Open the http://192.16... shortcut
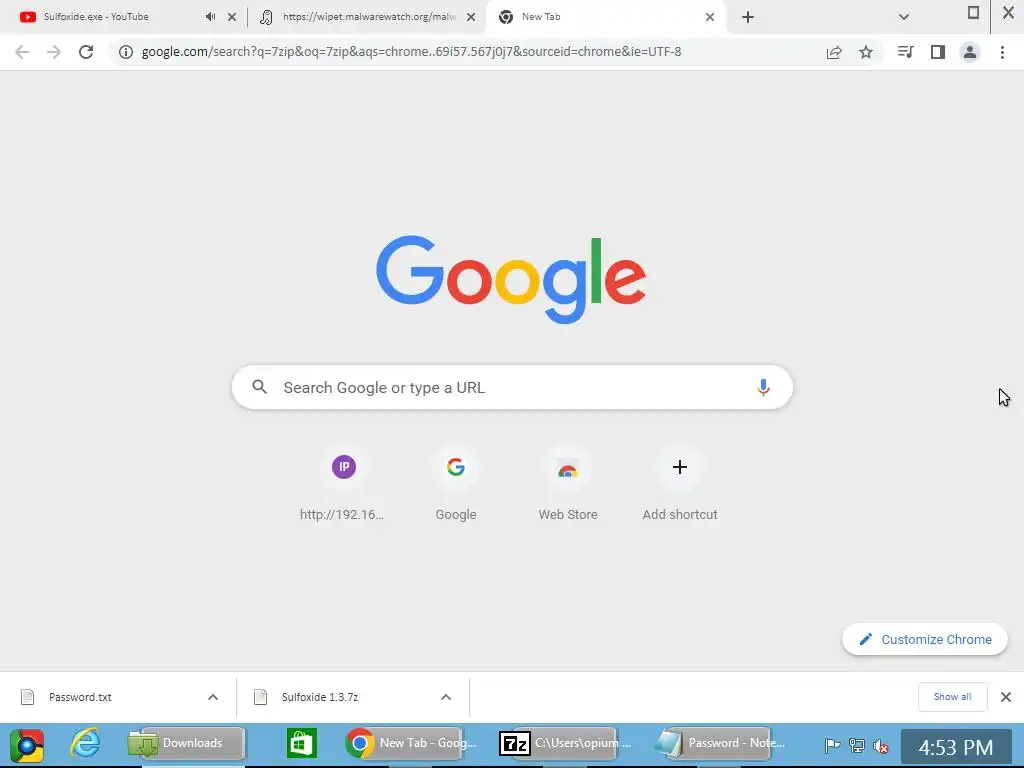 click(x=343, y=485)
